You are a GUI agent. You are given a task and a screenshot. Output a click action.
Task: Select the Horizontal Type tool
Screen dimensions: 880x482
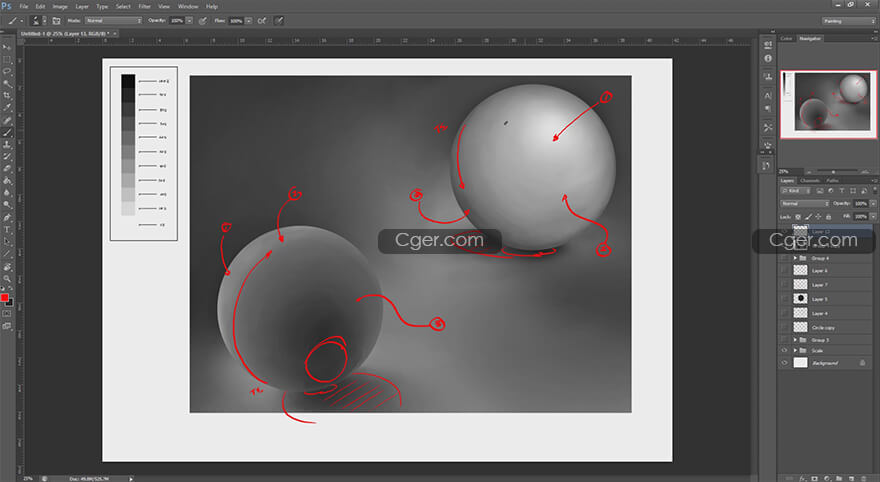[x=7, y=229]
